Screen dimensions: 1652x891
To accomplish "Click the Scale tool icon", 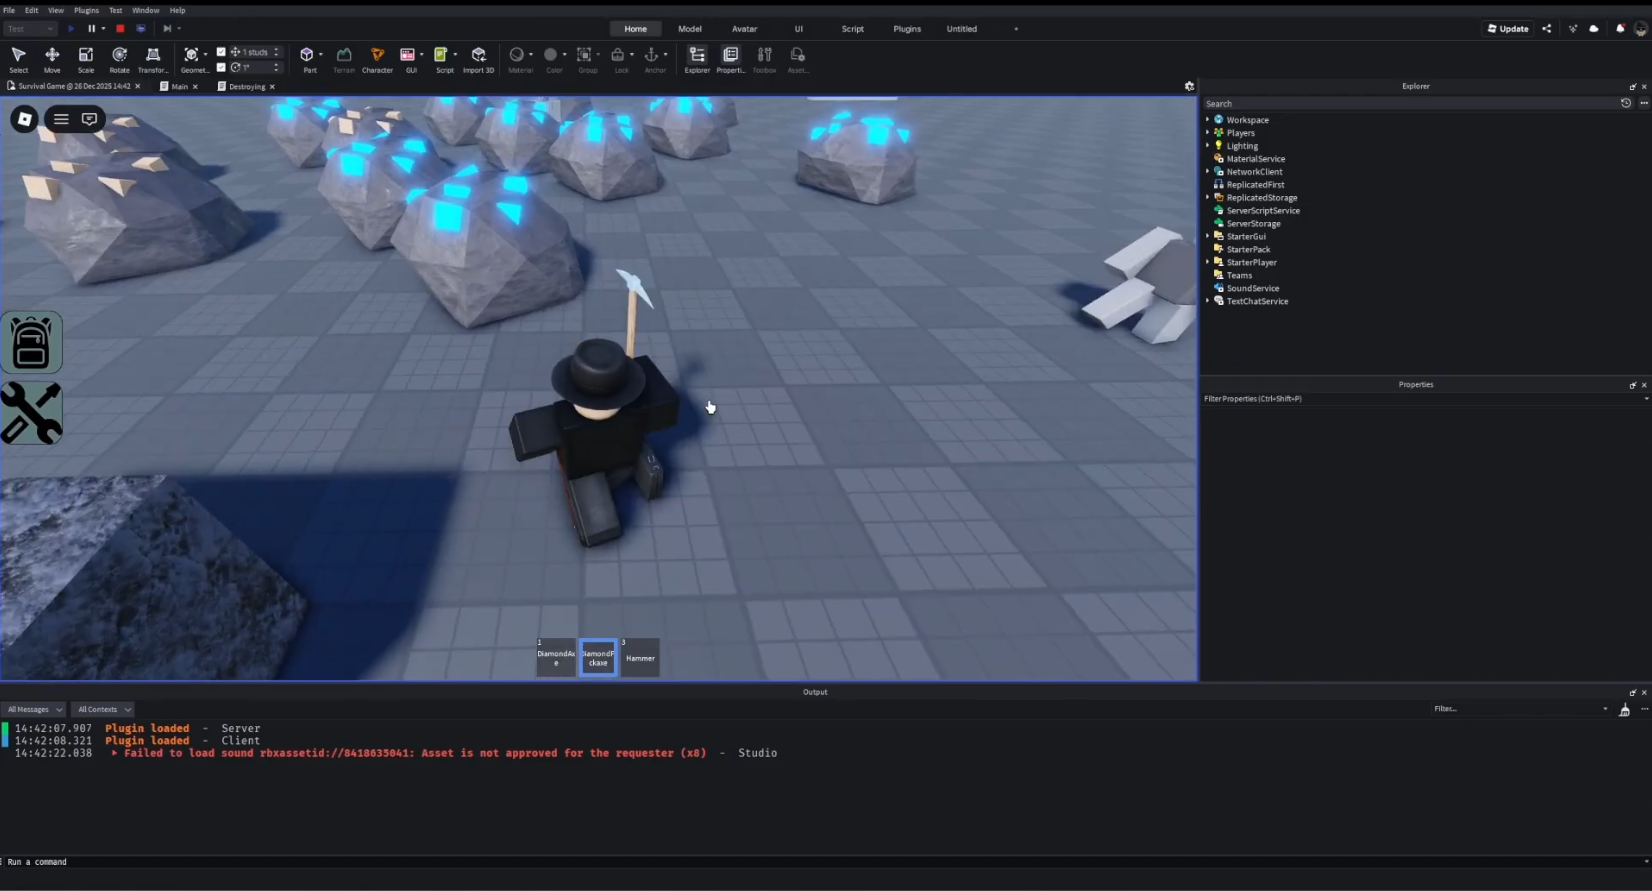I will point(86,59).
